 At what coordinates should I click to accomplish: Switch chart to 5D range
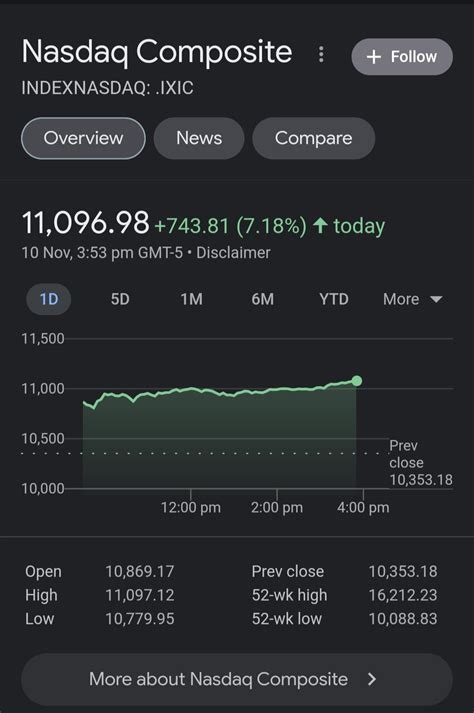[120, 299]
